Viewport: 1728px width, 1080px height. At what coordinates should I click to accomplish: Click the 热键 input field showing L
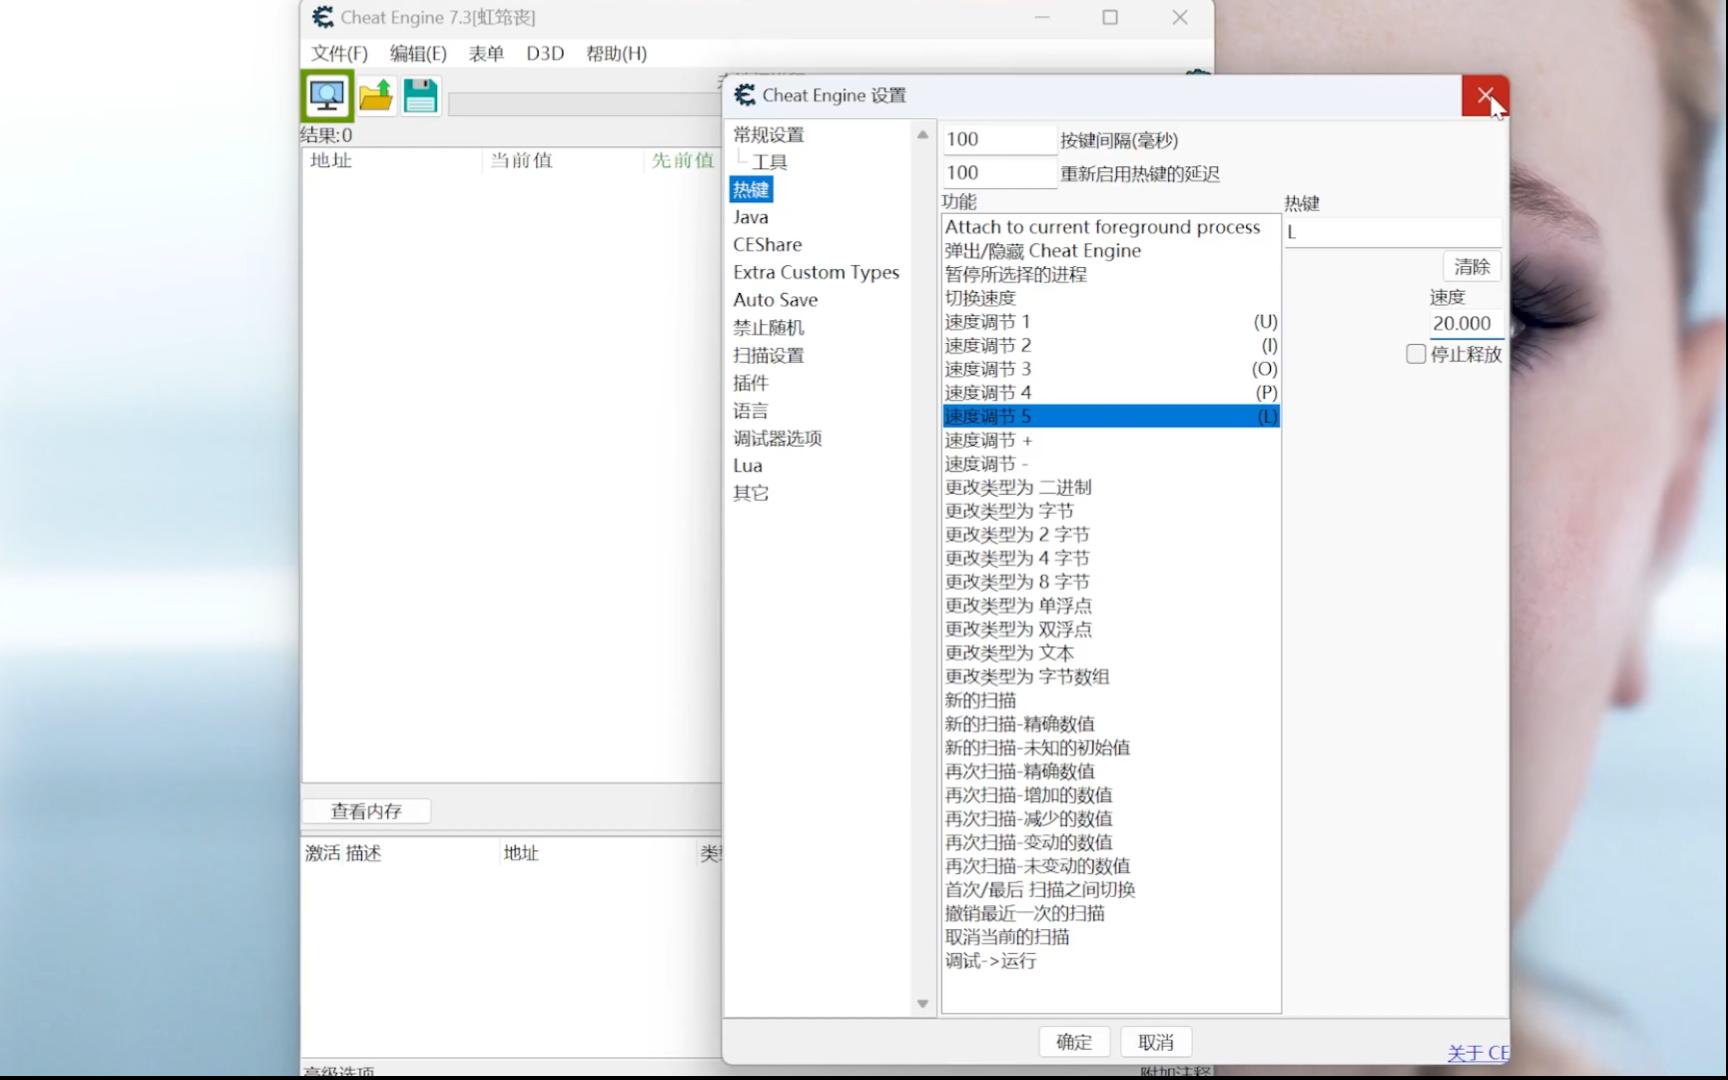coord(1393,232)
